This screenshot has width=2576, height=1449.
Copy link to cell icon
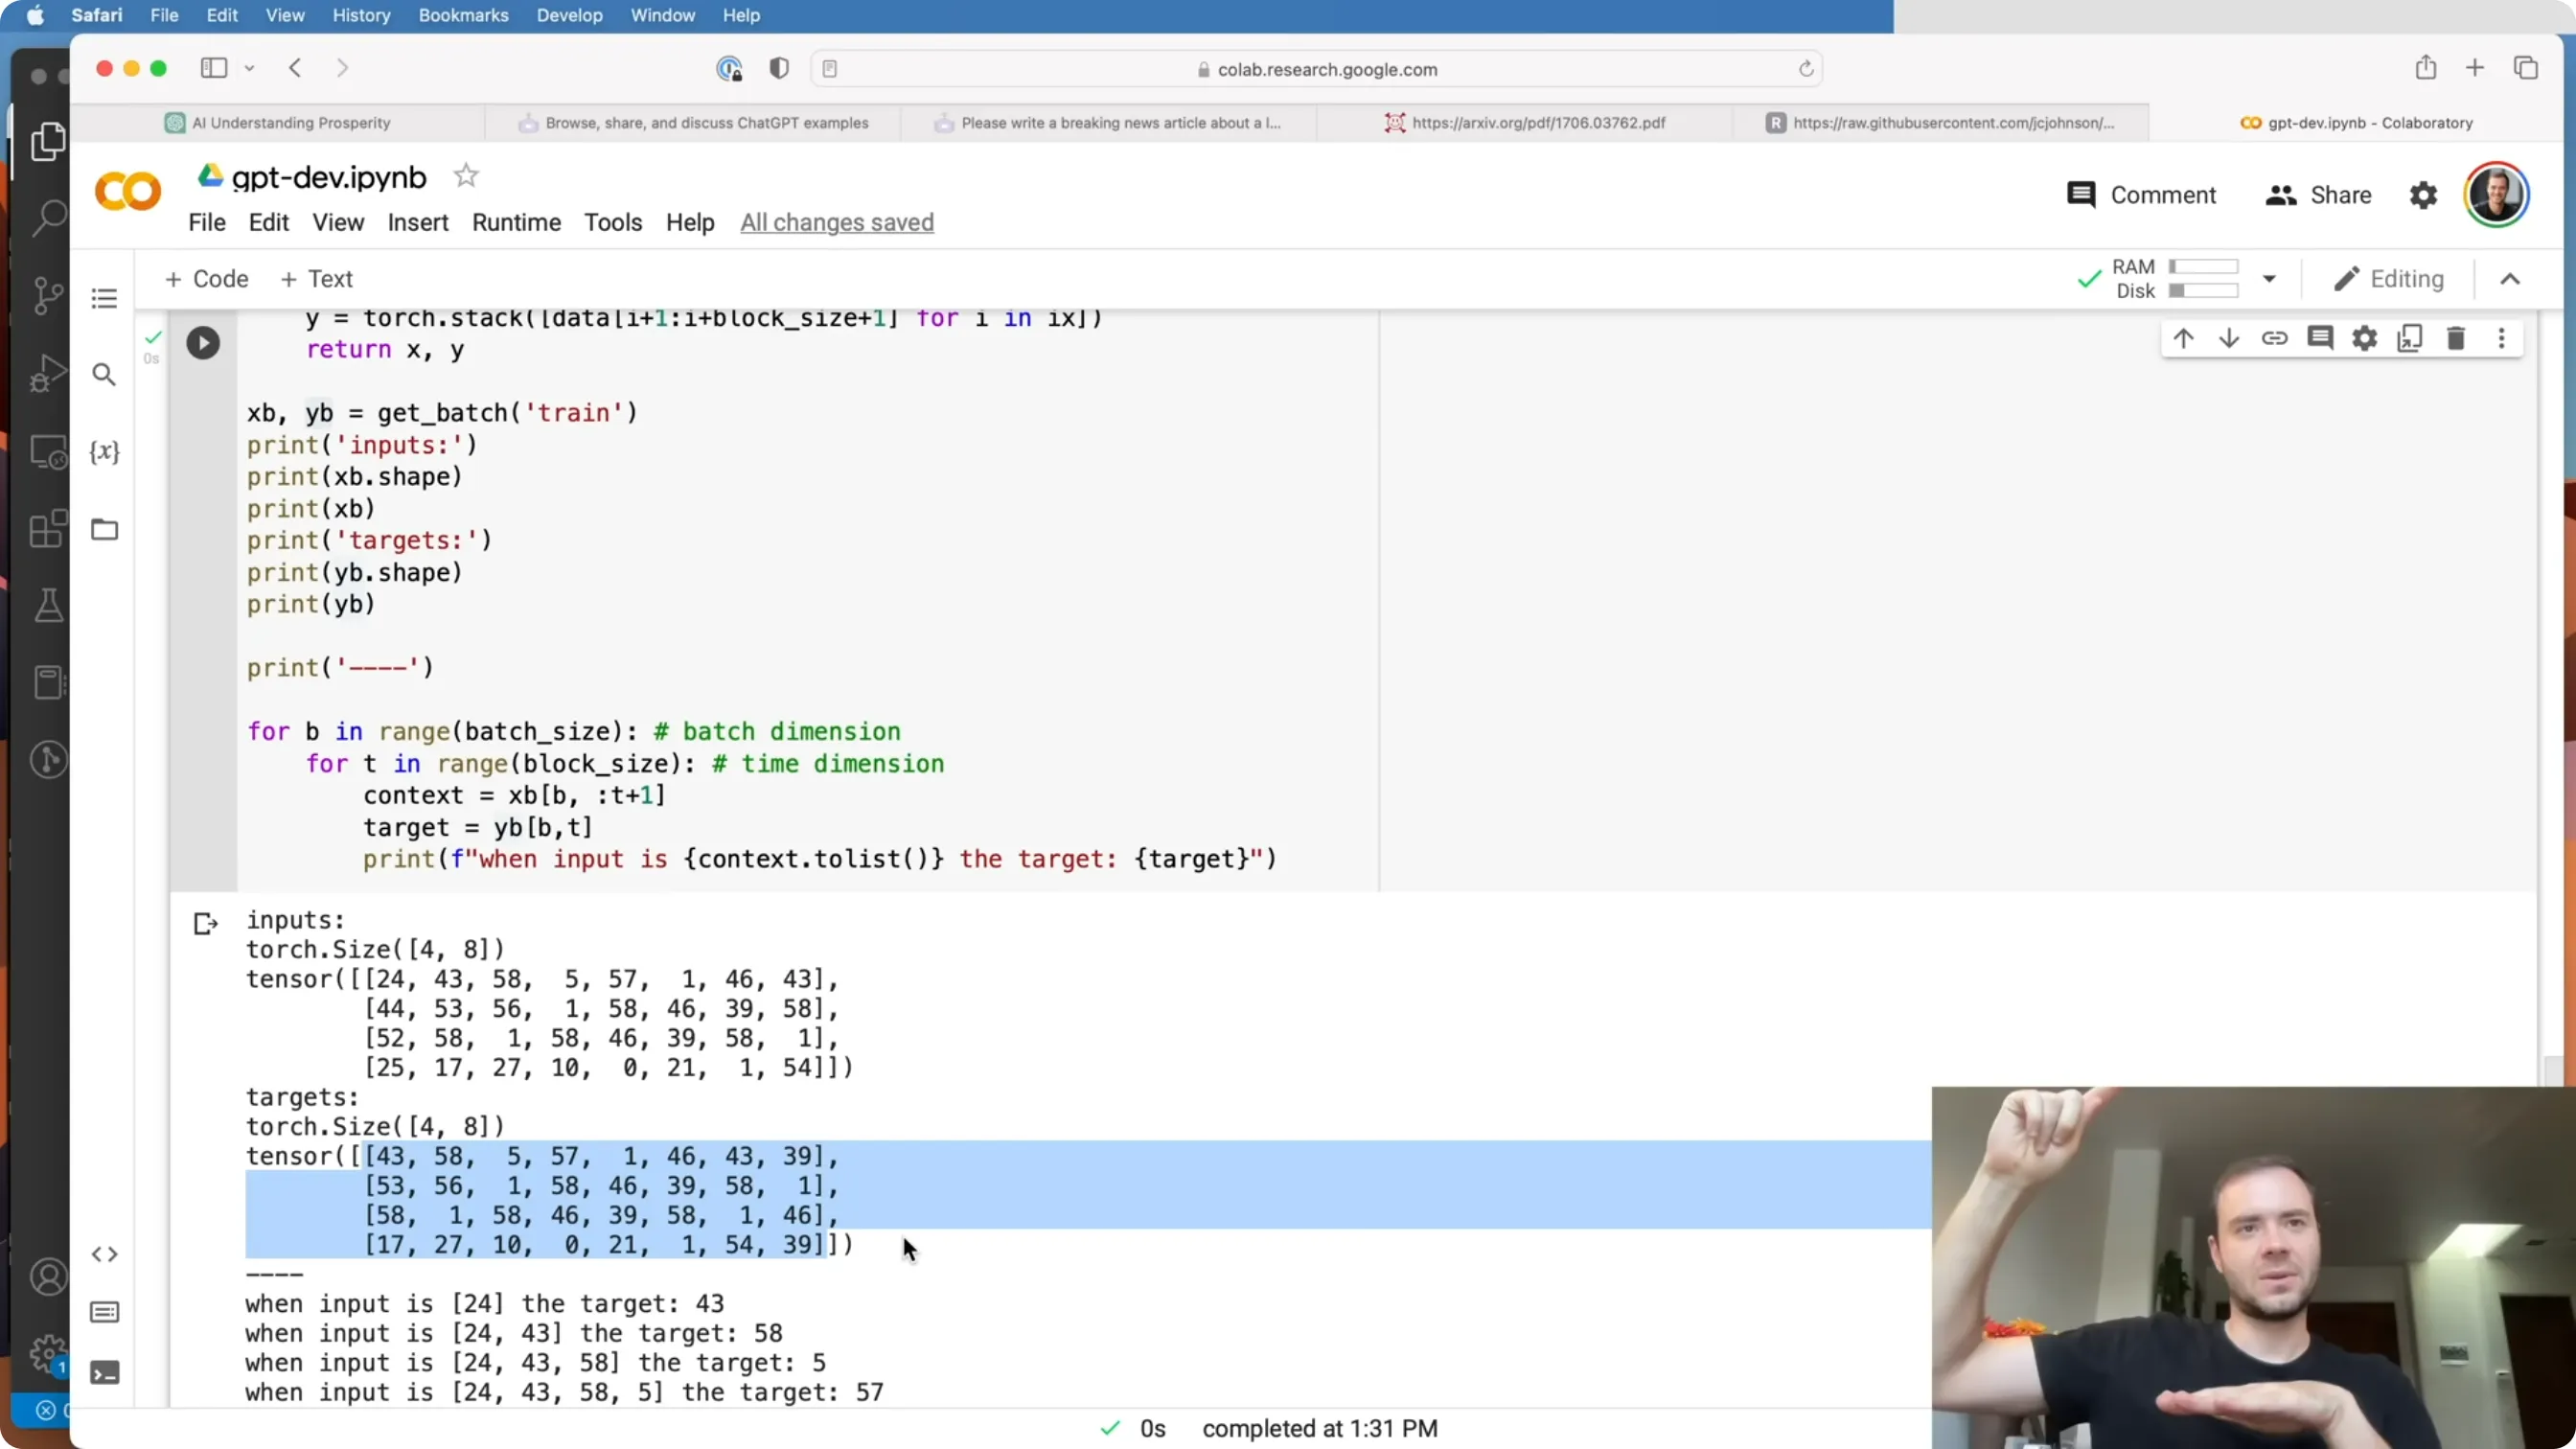click(2274, 338)
